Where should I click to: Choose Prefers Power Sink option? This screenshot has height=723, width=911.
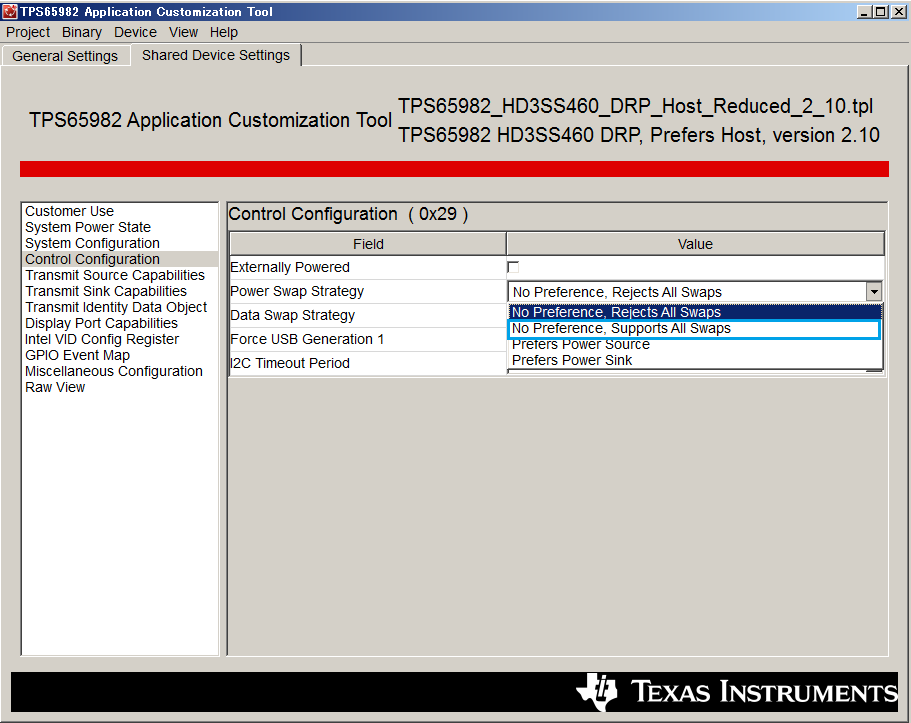[695, 360]
